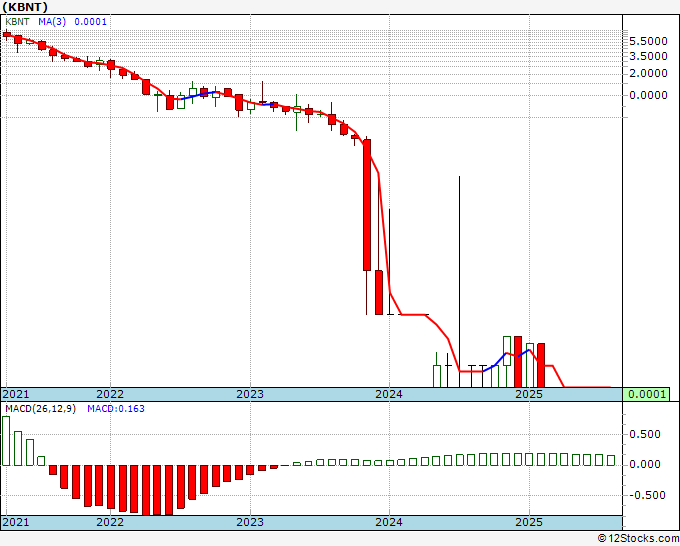Click 2023 on the MACD timeline
The height and width of the screenshot is (546, 680).
point(250,522)
